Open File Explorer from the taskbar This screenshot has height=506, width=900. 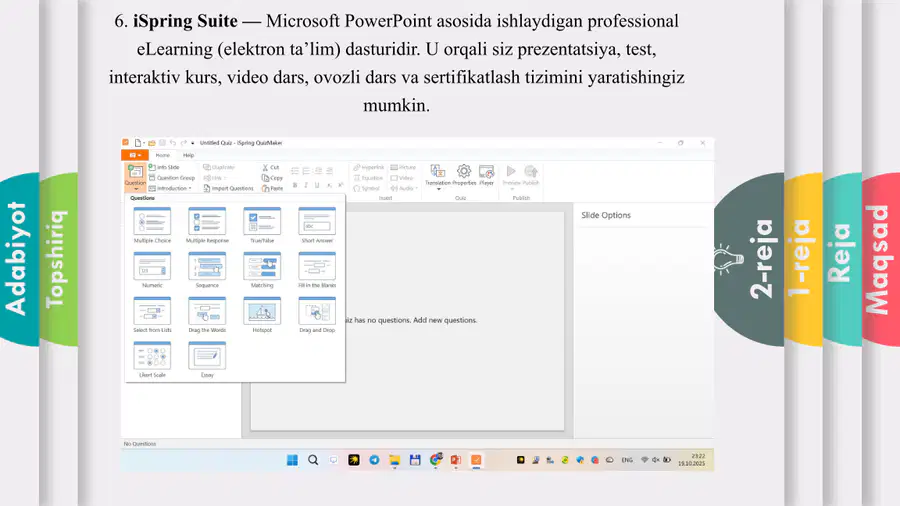coord(394,460)
